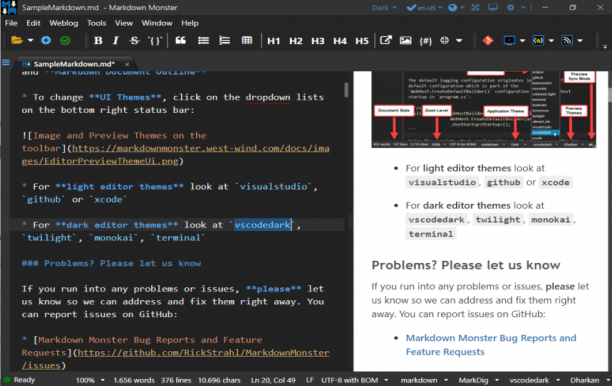Open the Dharkan preview theme dropdown
This screenshot has width=612, height=386.
pos(589,380)
